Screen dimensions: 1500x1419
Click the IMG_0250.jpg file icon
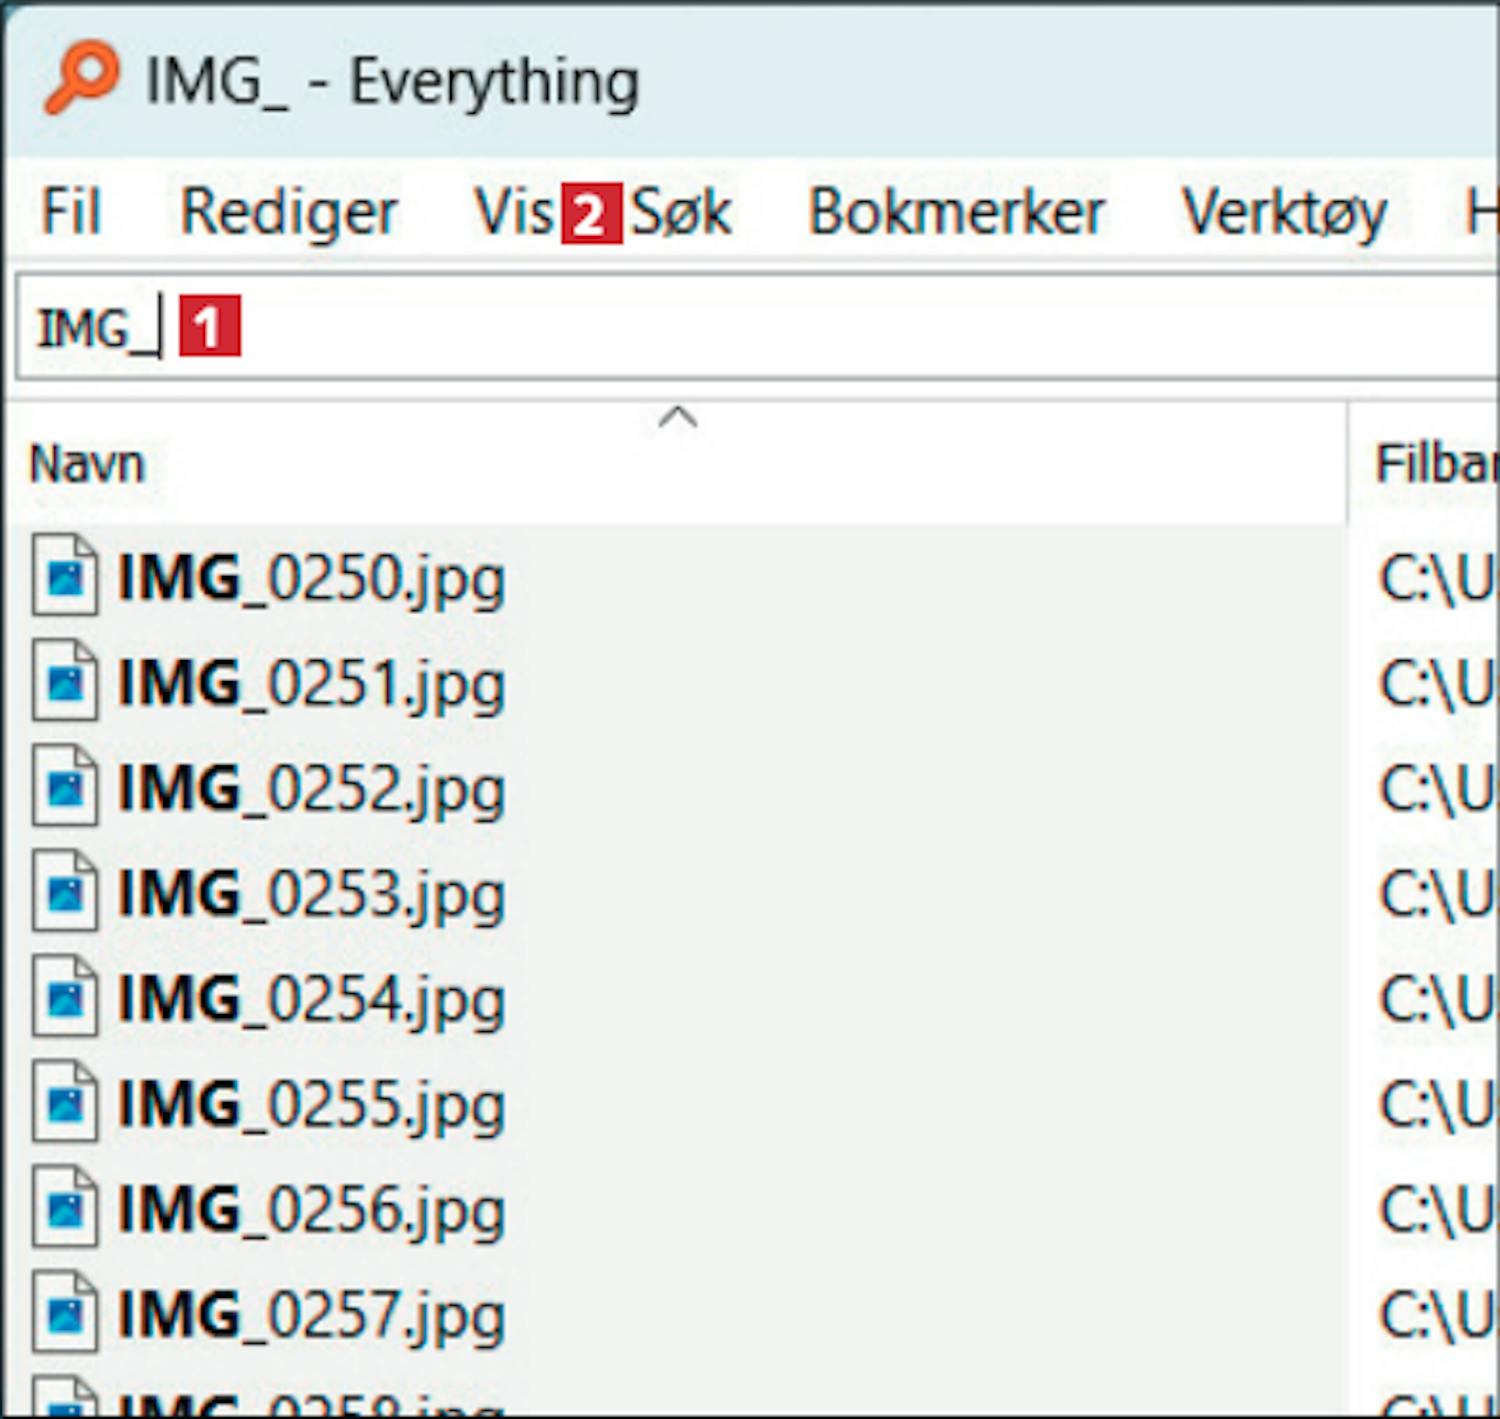[x=65, y=576]
